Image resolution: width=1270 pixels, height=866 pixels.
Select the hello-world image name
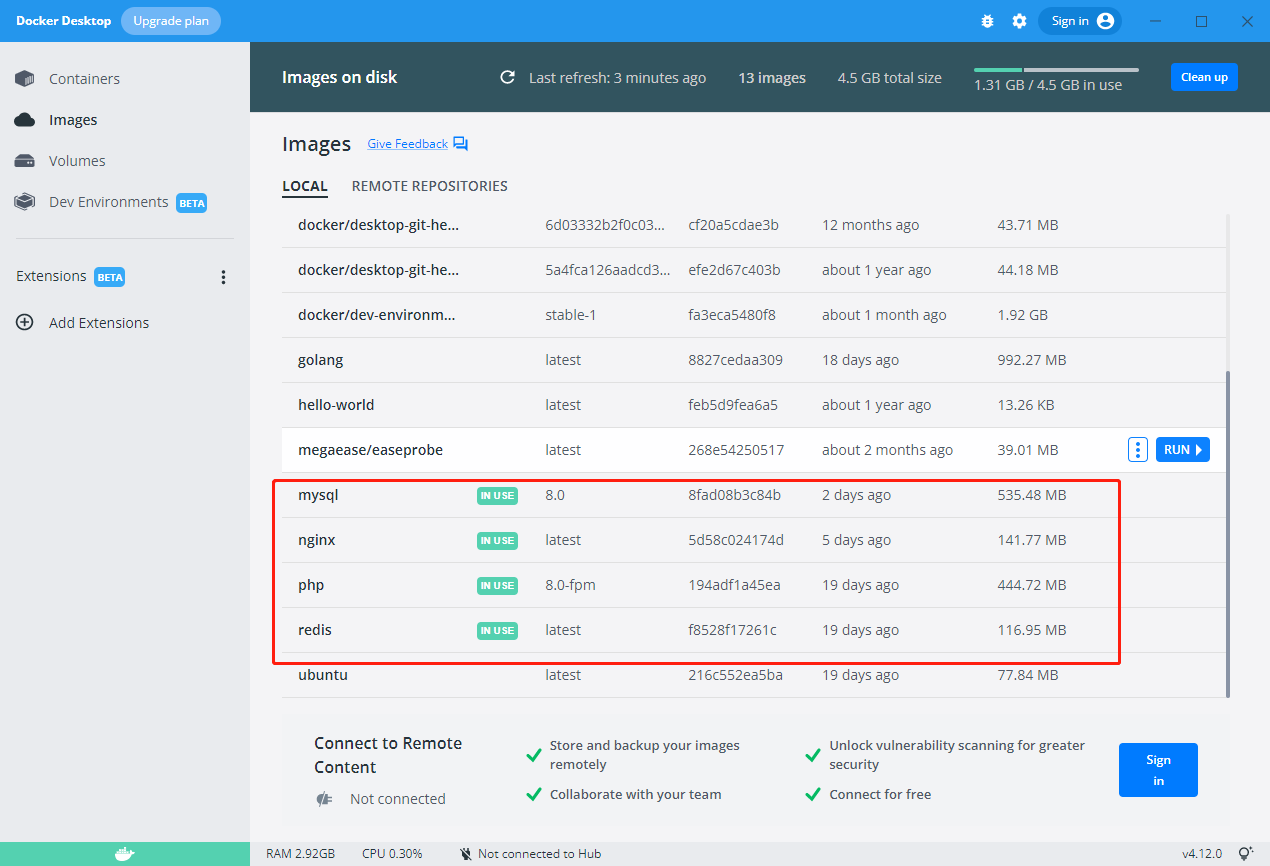click(336, 405)
